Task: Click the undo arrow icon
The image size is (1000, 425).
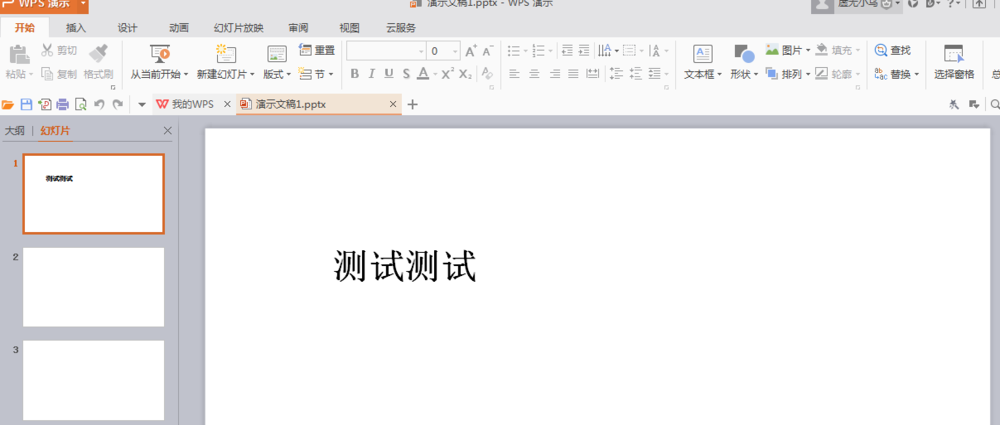Action: coord(99,104)
